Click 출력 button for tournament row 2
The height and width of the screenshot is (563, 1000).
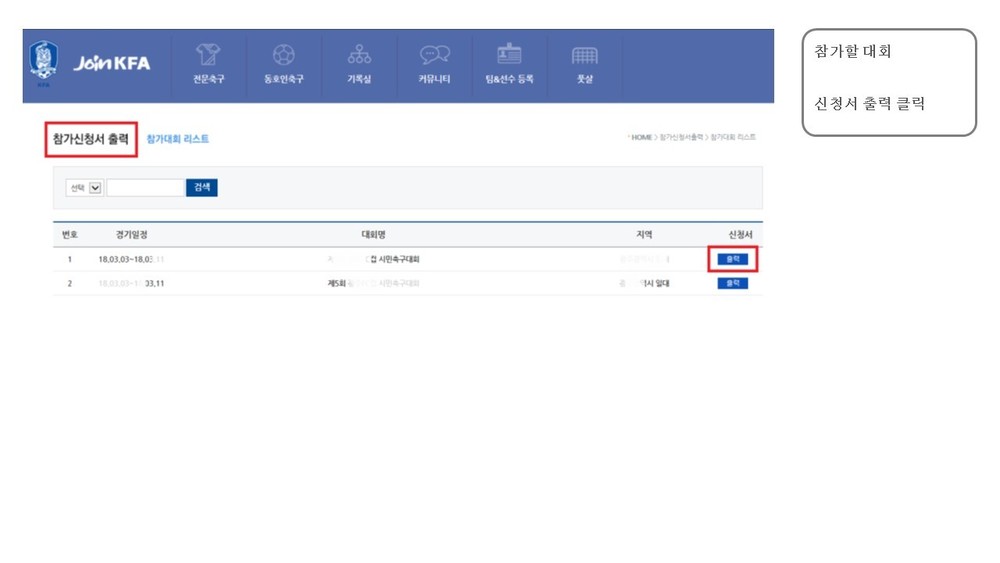pyautogui.click(x=732, y=283)
